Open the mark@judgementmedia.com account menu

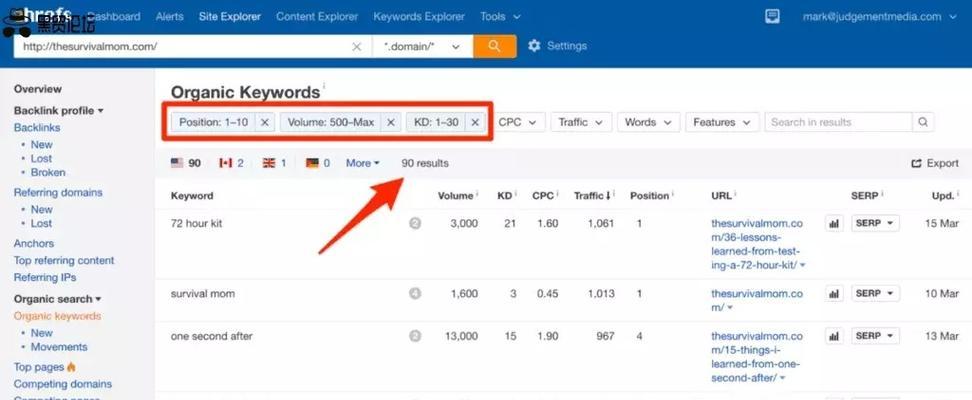[x=880, y=17]
